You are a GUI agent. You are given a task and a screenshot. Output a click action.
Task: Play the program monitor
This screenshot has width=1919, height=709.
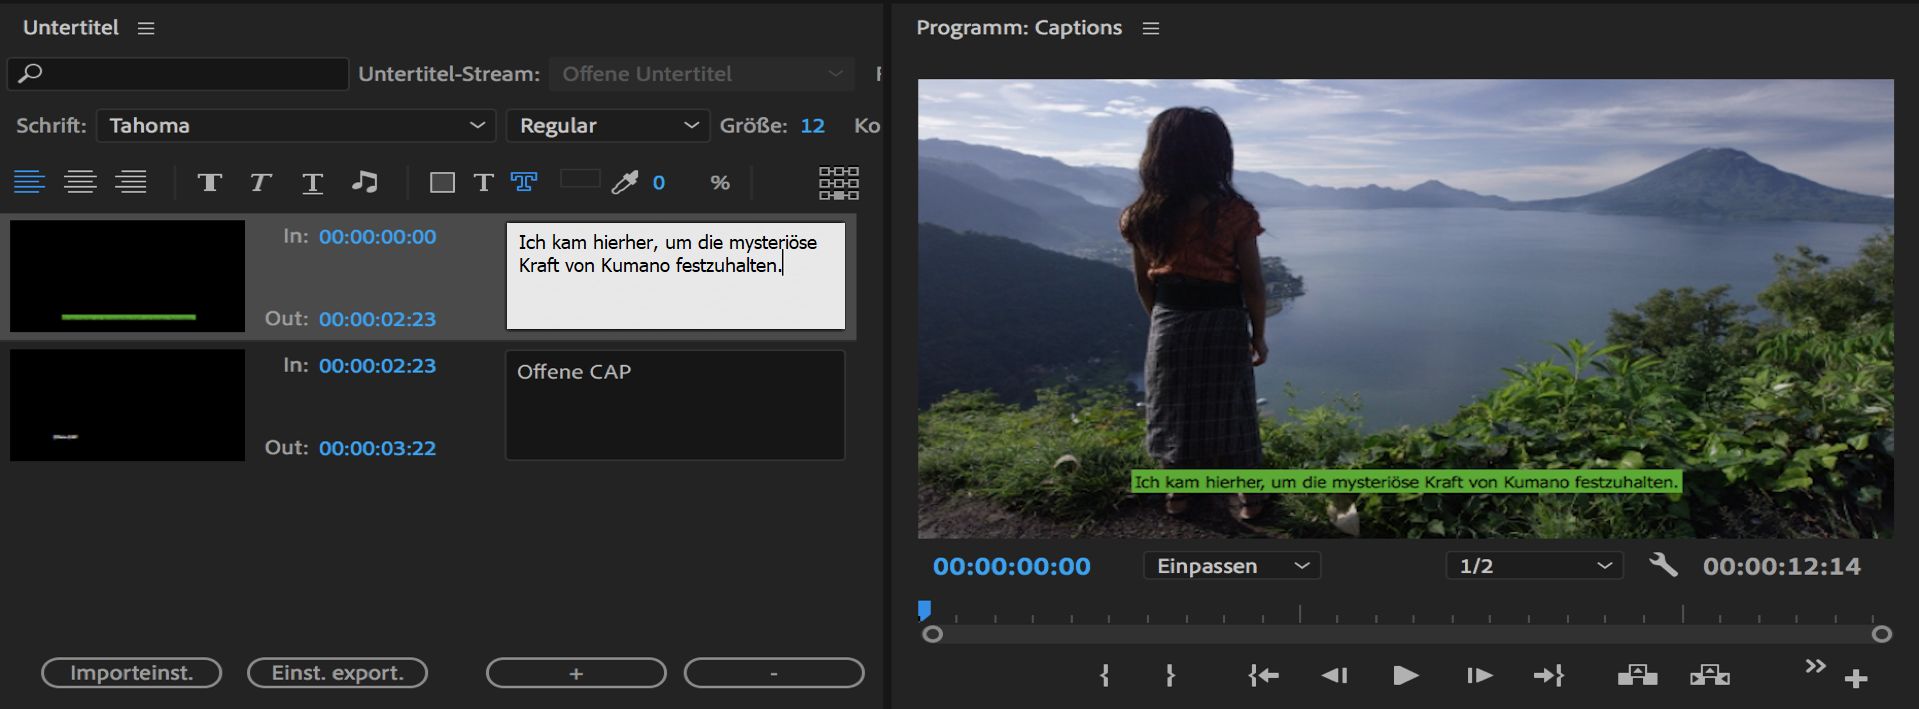click(x=1405, y=676)
